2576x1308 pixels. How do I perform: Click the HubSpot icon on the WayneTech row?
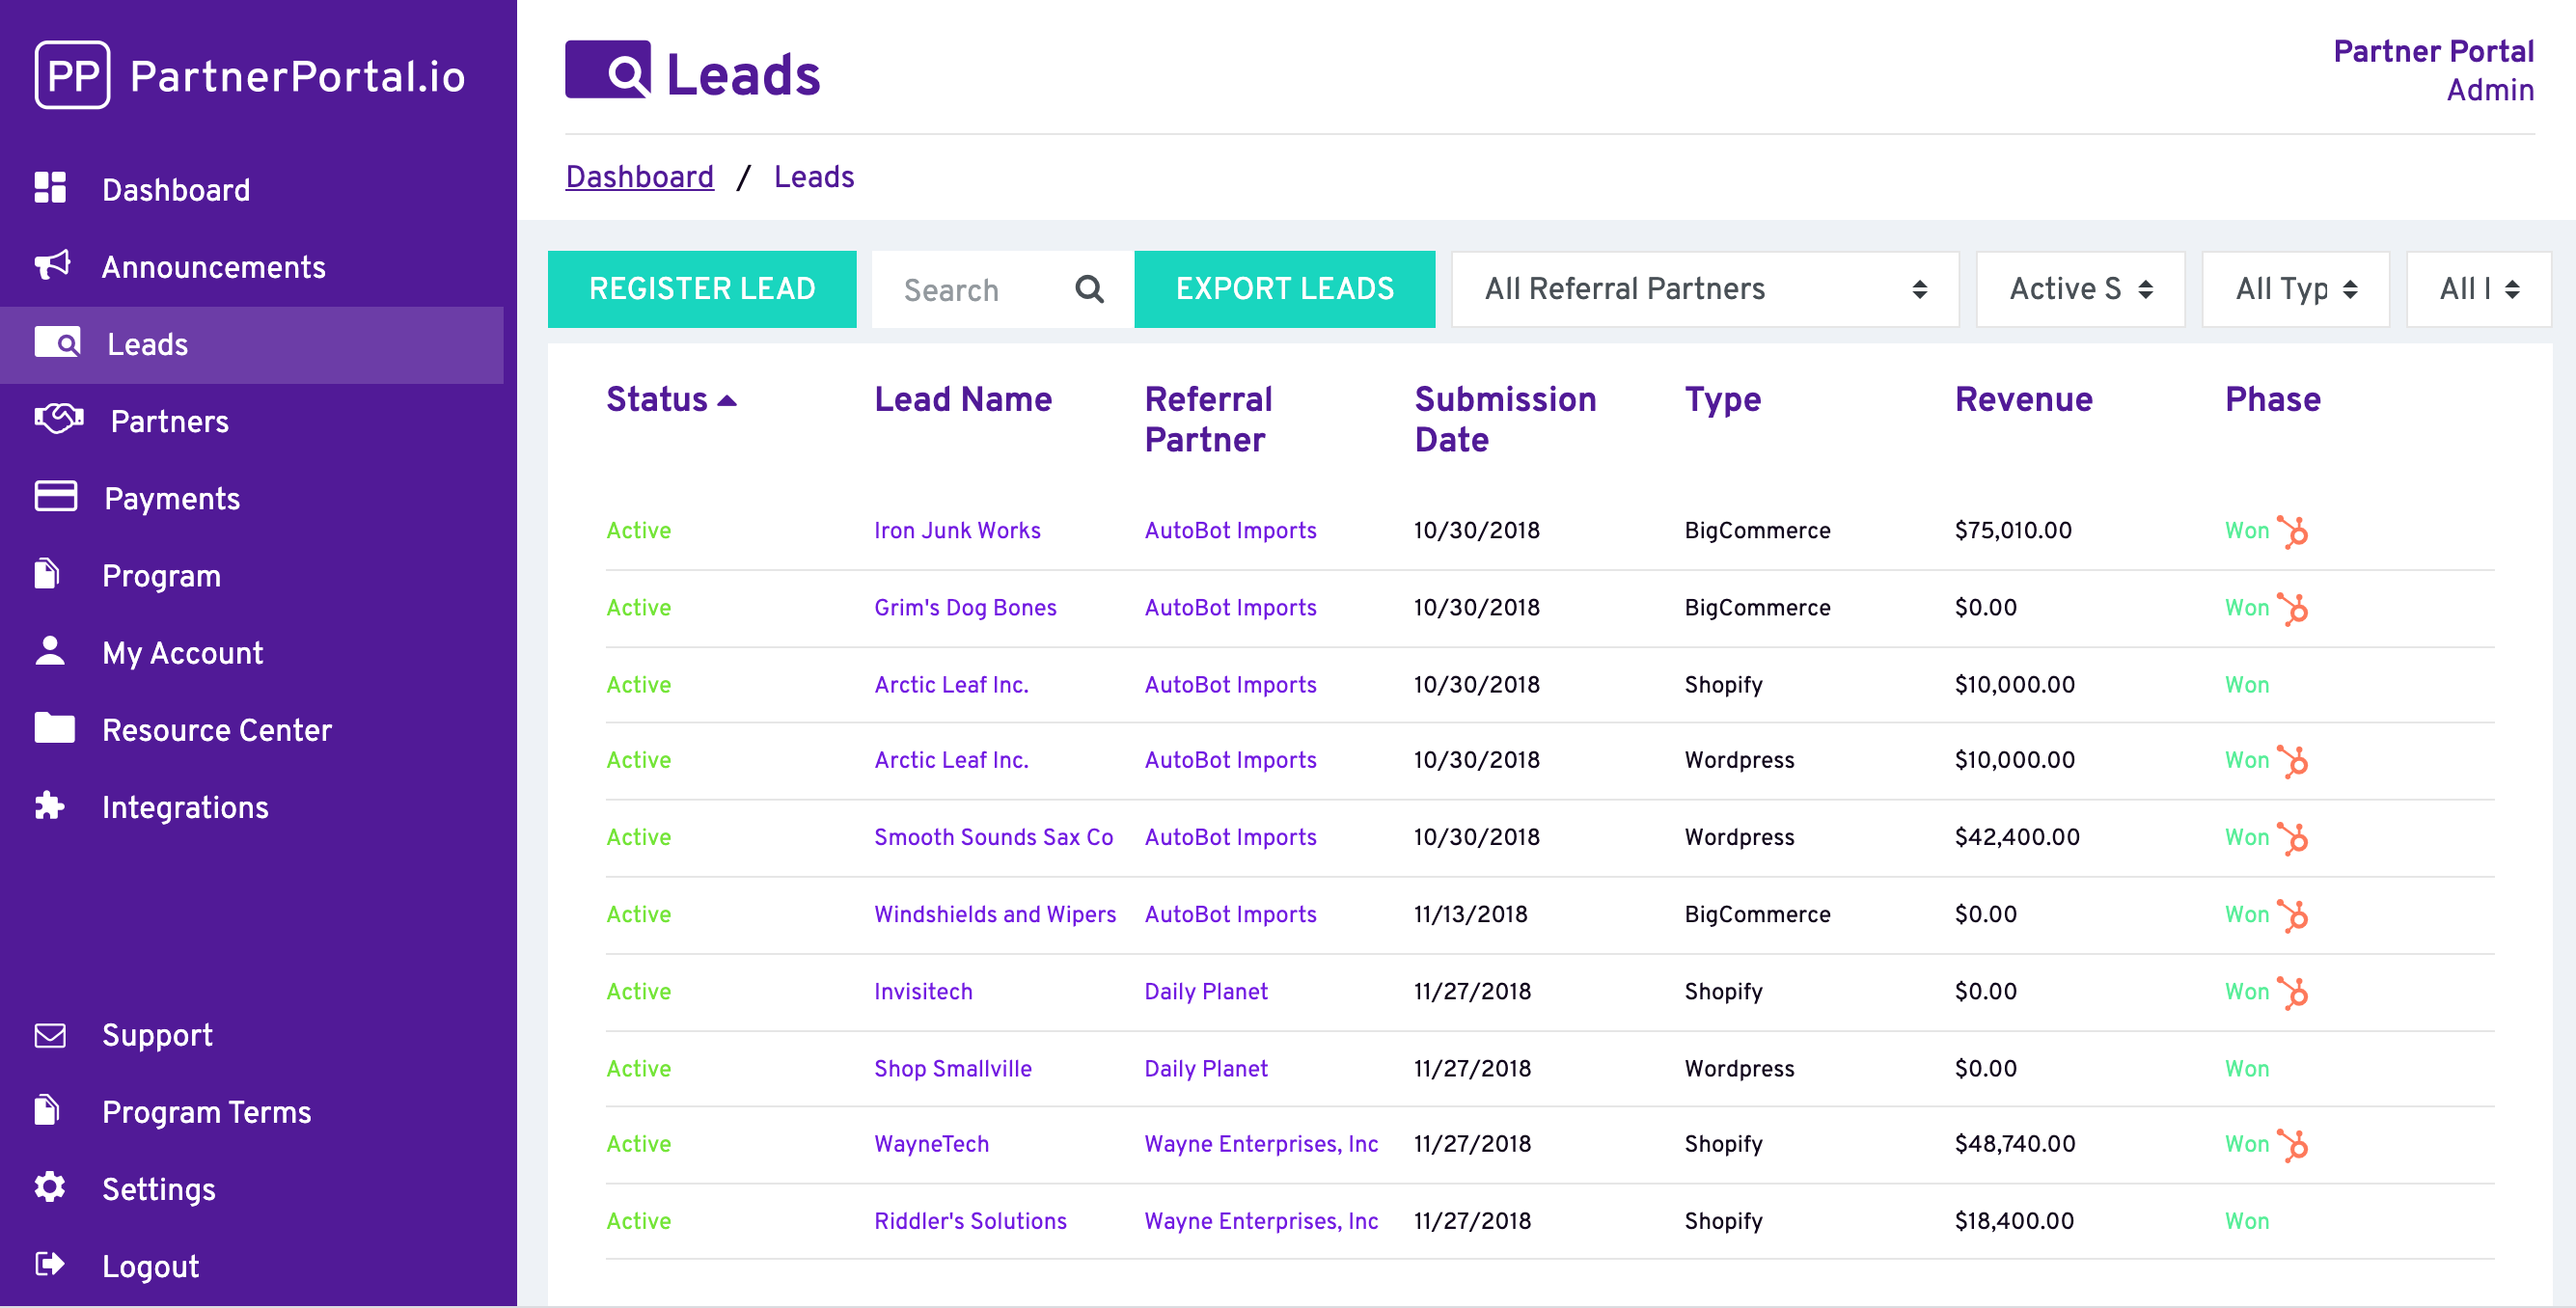click(2293, 1144)
